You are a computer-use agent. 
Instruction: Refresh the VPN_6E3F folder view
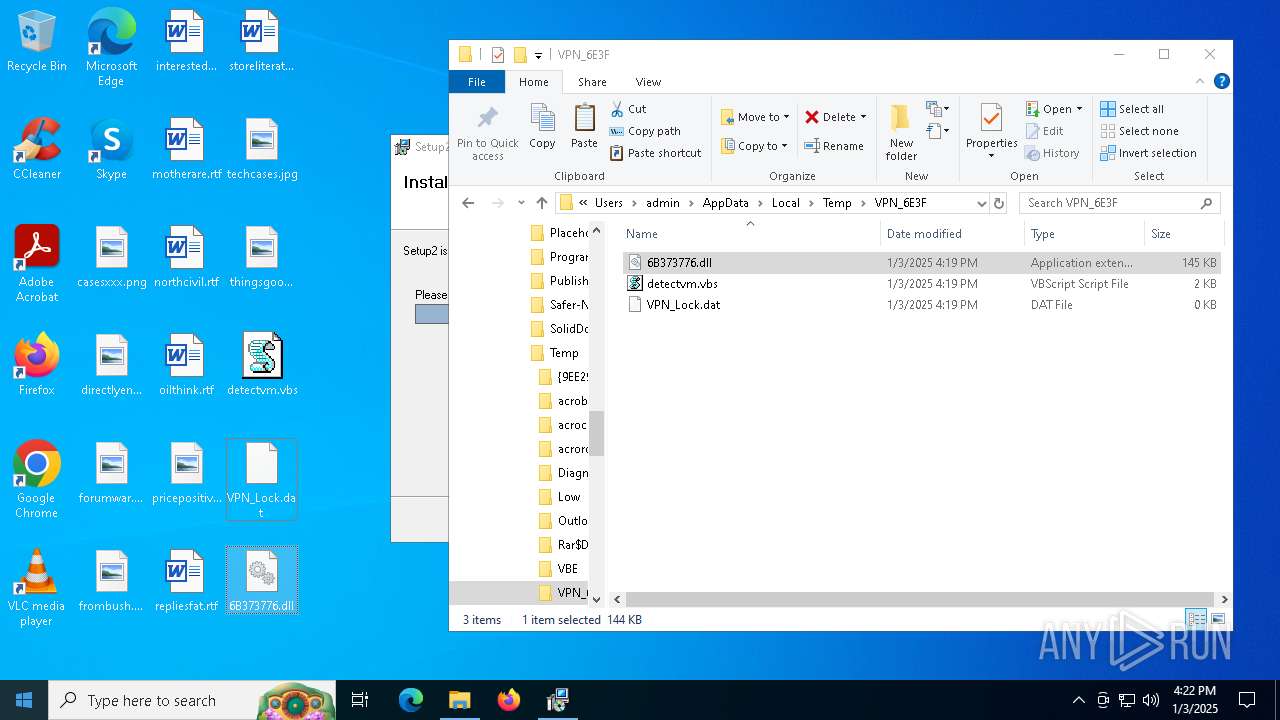998,203
